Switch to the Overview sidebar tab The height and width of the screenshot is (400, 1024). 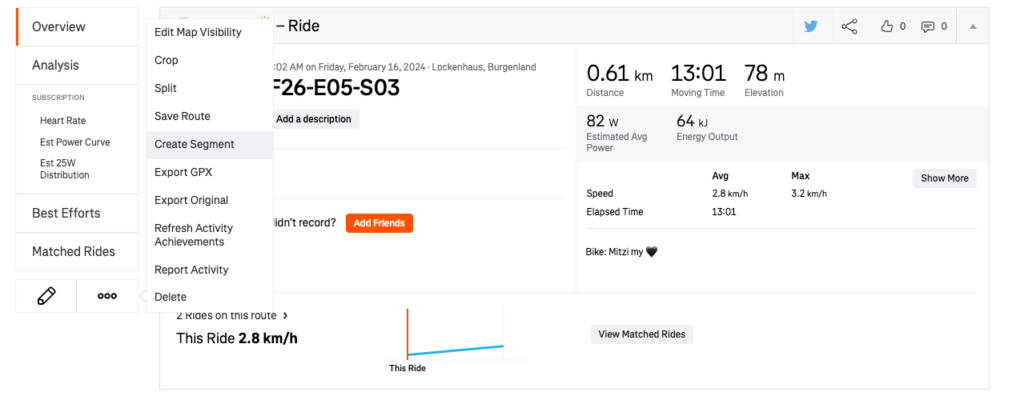click(58, 27)
